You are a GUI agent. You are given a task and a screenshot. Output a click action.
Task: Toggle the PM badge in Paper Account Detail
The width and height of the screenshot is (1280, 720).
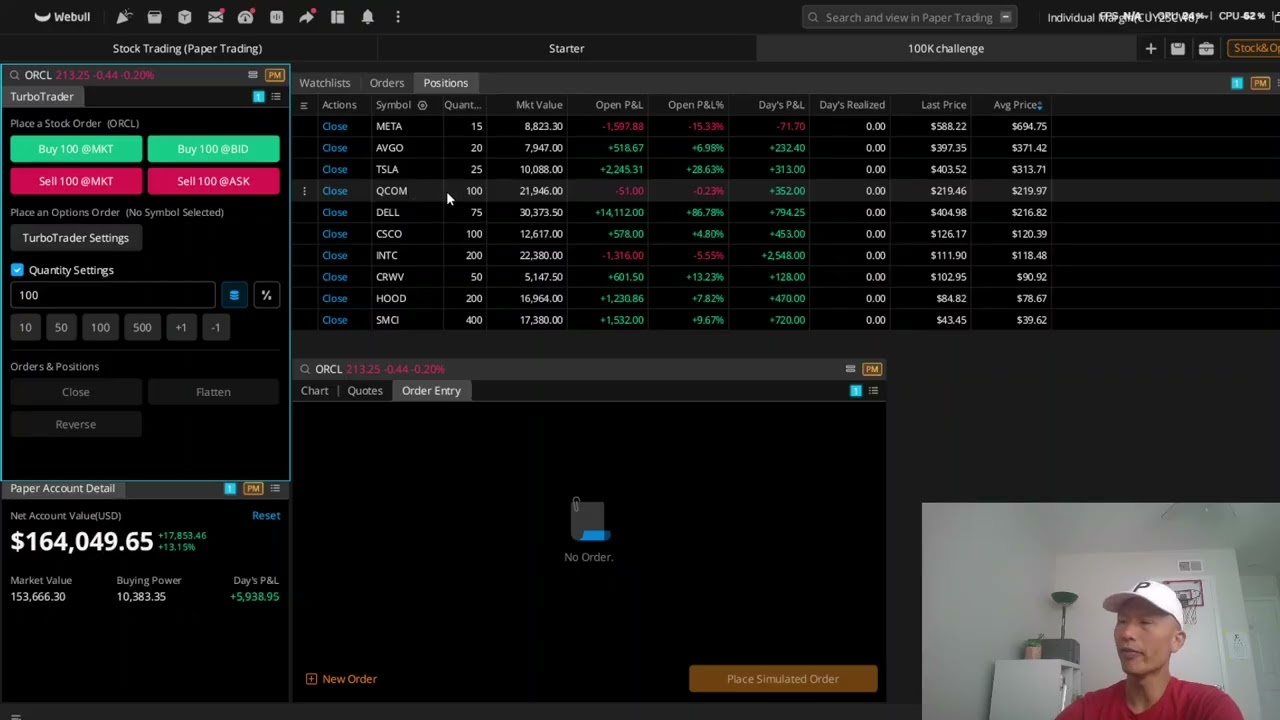(253, 488)
